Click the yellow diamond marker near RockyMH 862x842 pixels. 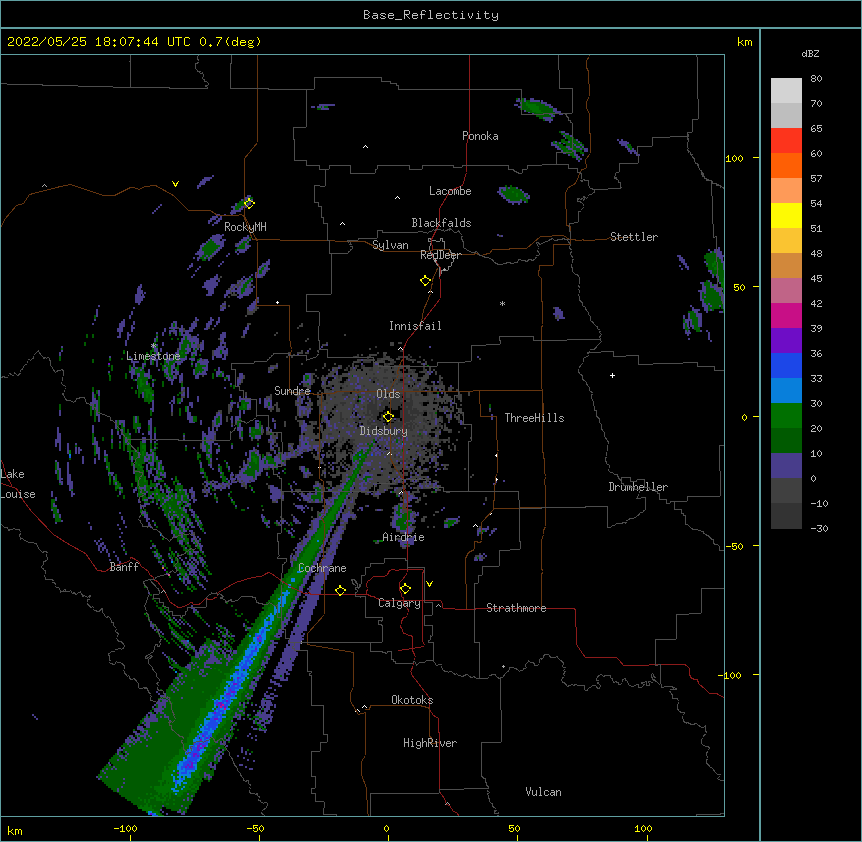[249, 203]
